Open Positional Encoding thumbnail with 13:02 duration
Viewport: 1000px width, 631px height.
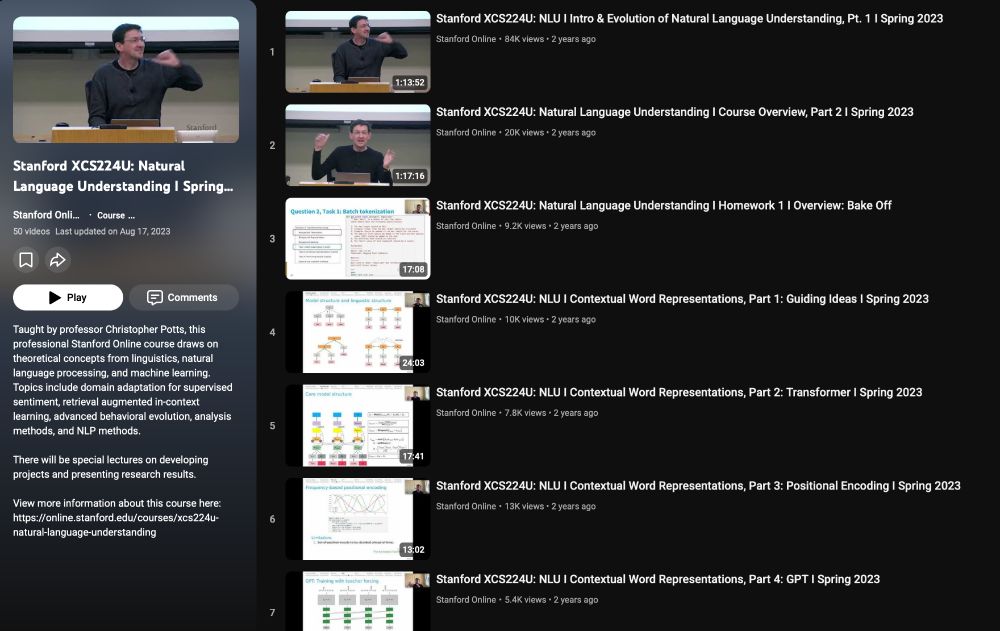click(358, 519)
